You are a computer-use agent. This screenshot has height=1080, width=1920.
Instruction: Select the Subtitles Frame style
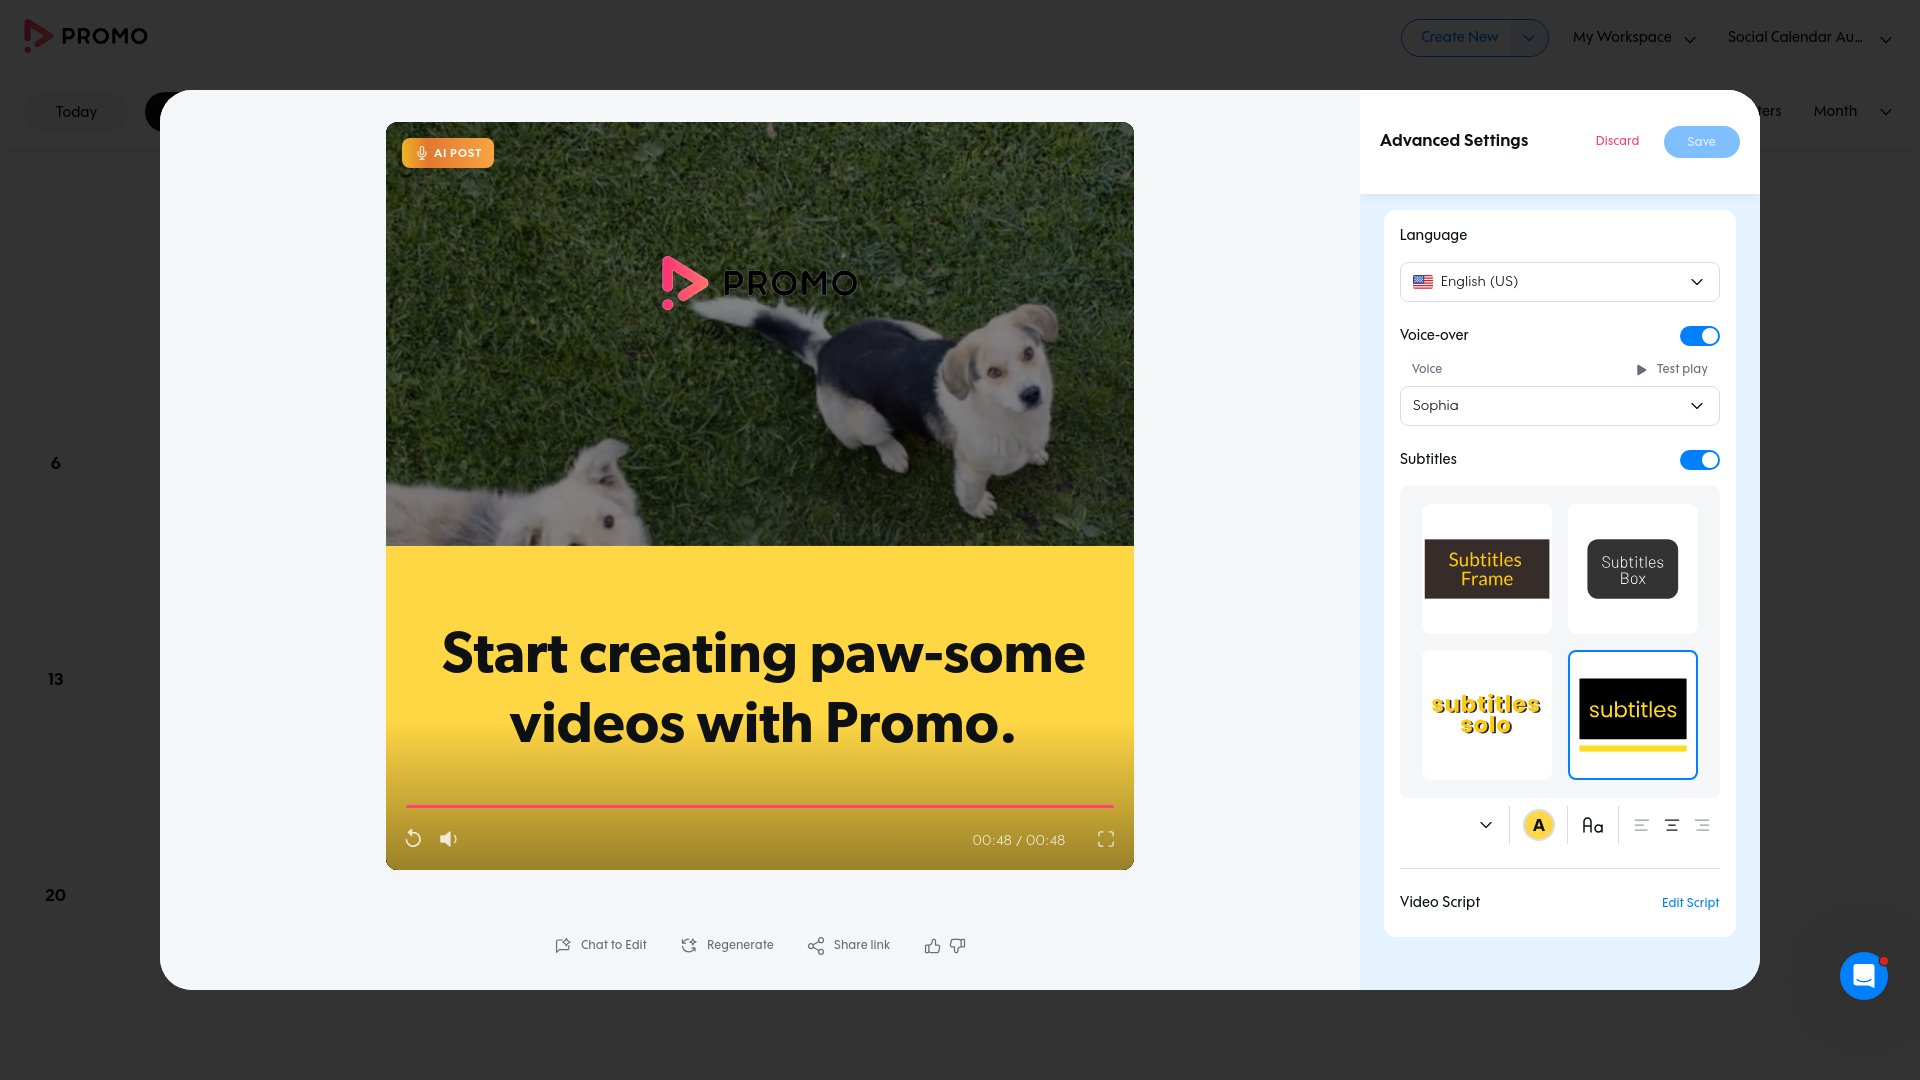1486,569
